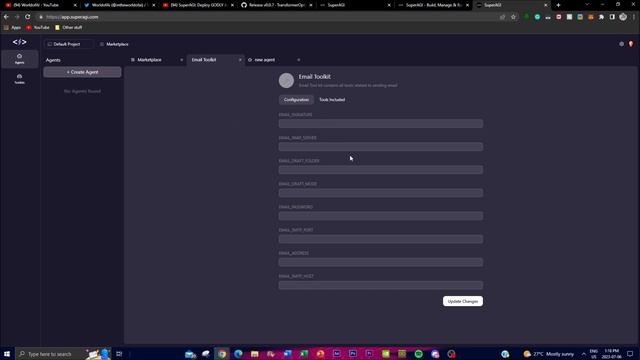Click the Update Changes button
Image resolution: width=640 pixels, height=360 pixels.
463,301
